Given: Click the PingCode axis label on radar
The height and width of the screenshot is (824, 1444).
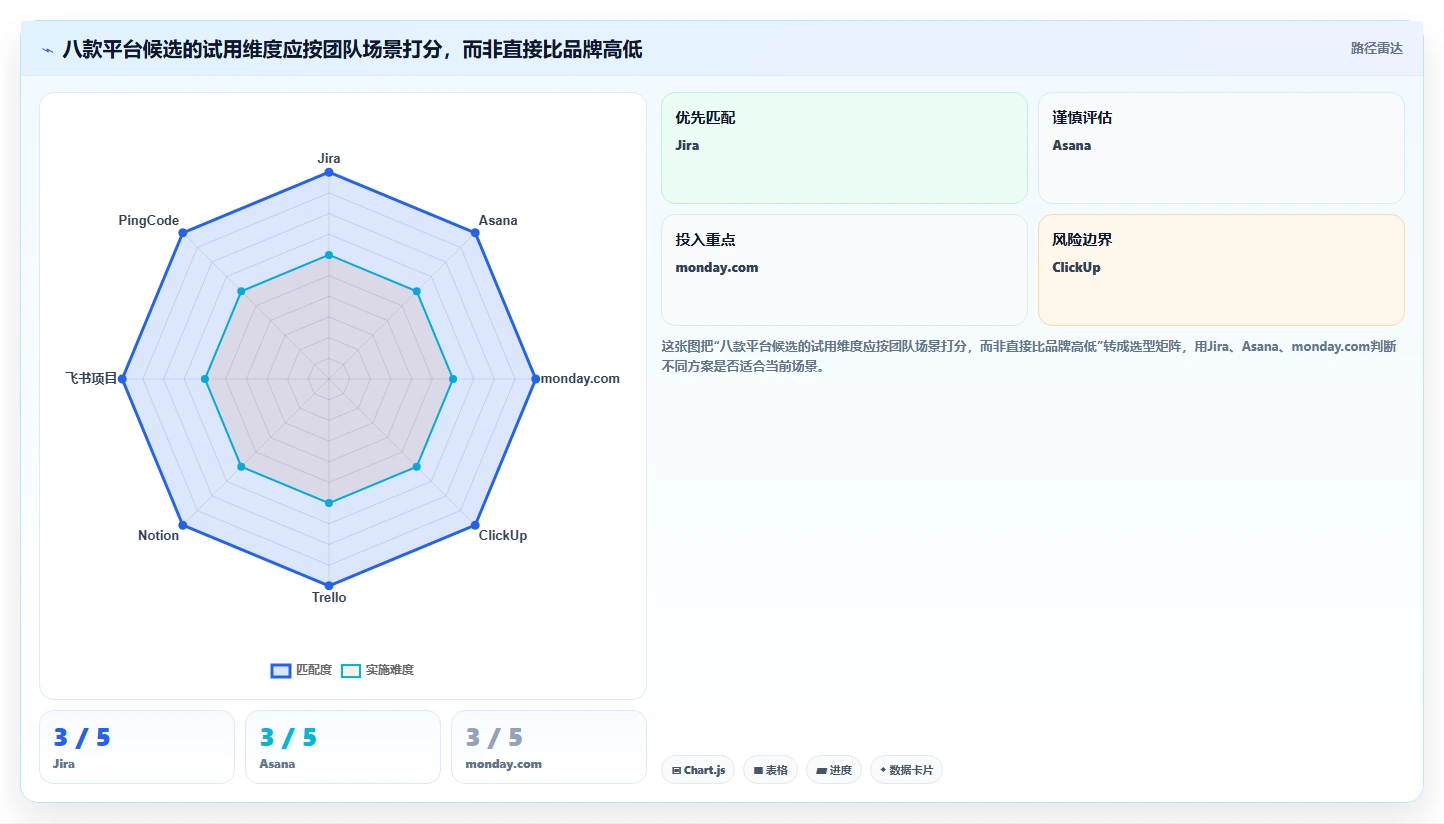Looking at the screenshot, I should click(149, 220).
